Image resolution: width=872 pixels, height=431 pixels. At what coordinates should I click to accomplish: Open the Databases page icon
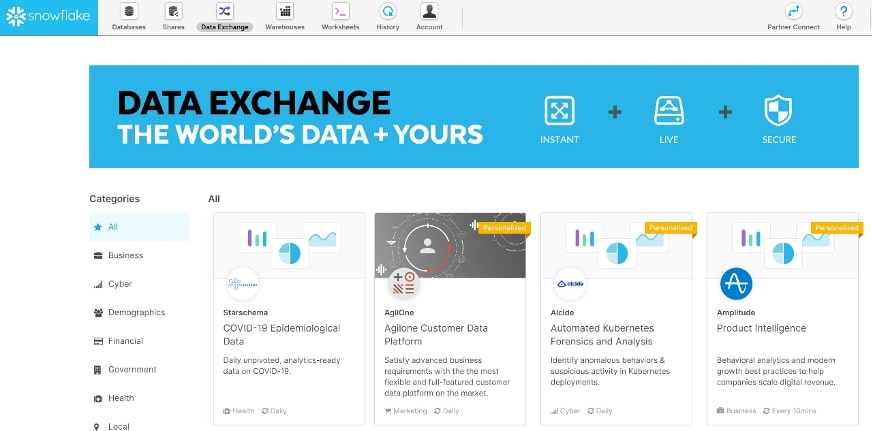pos(129,11)
